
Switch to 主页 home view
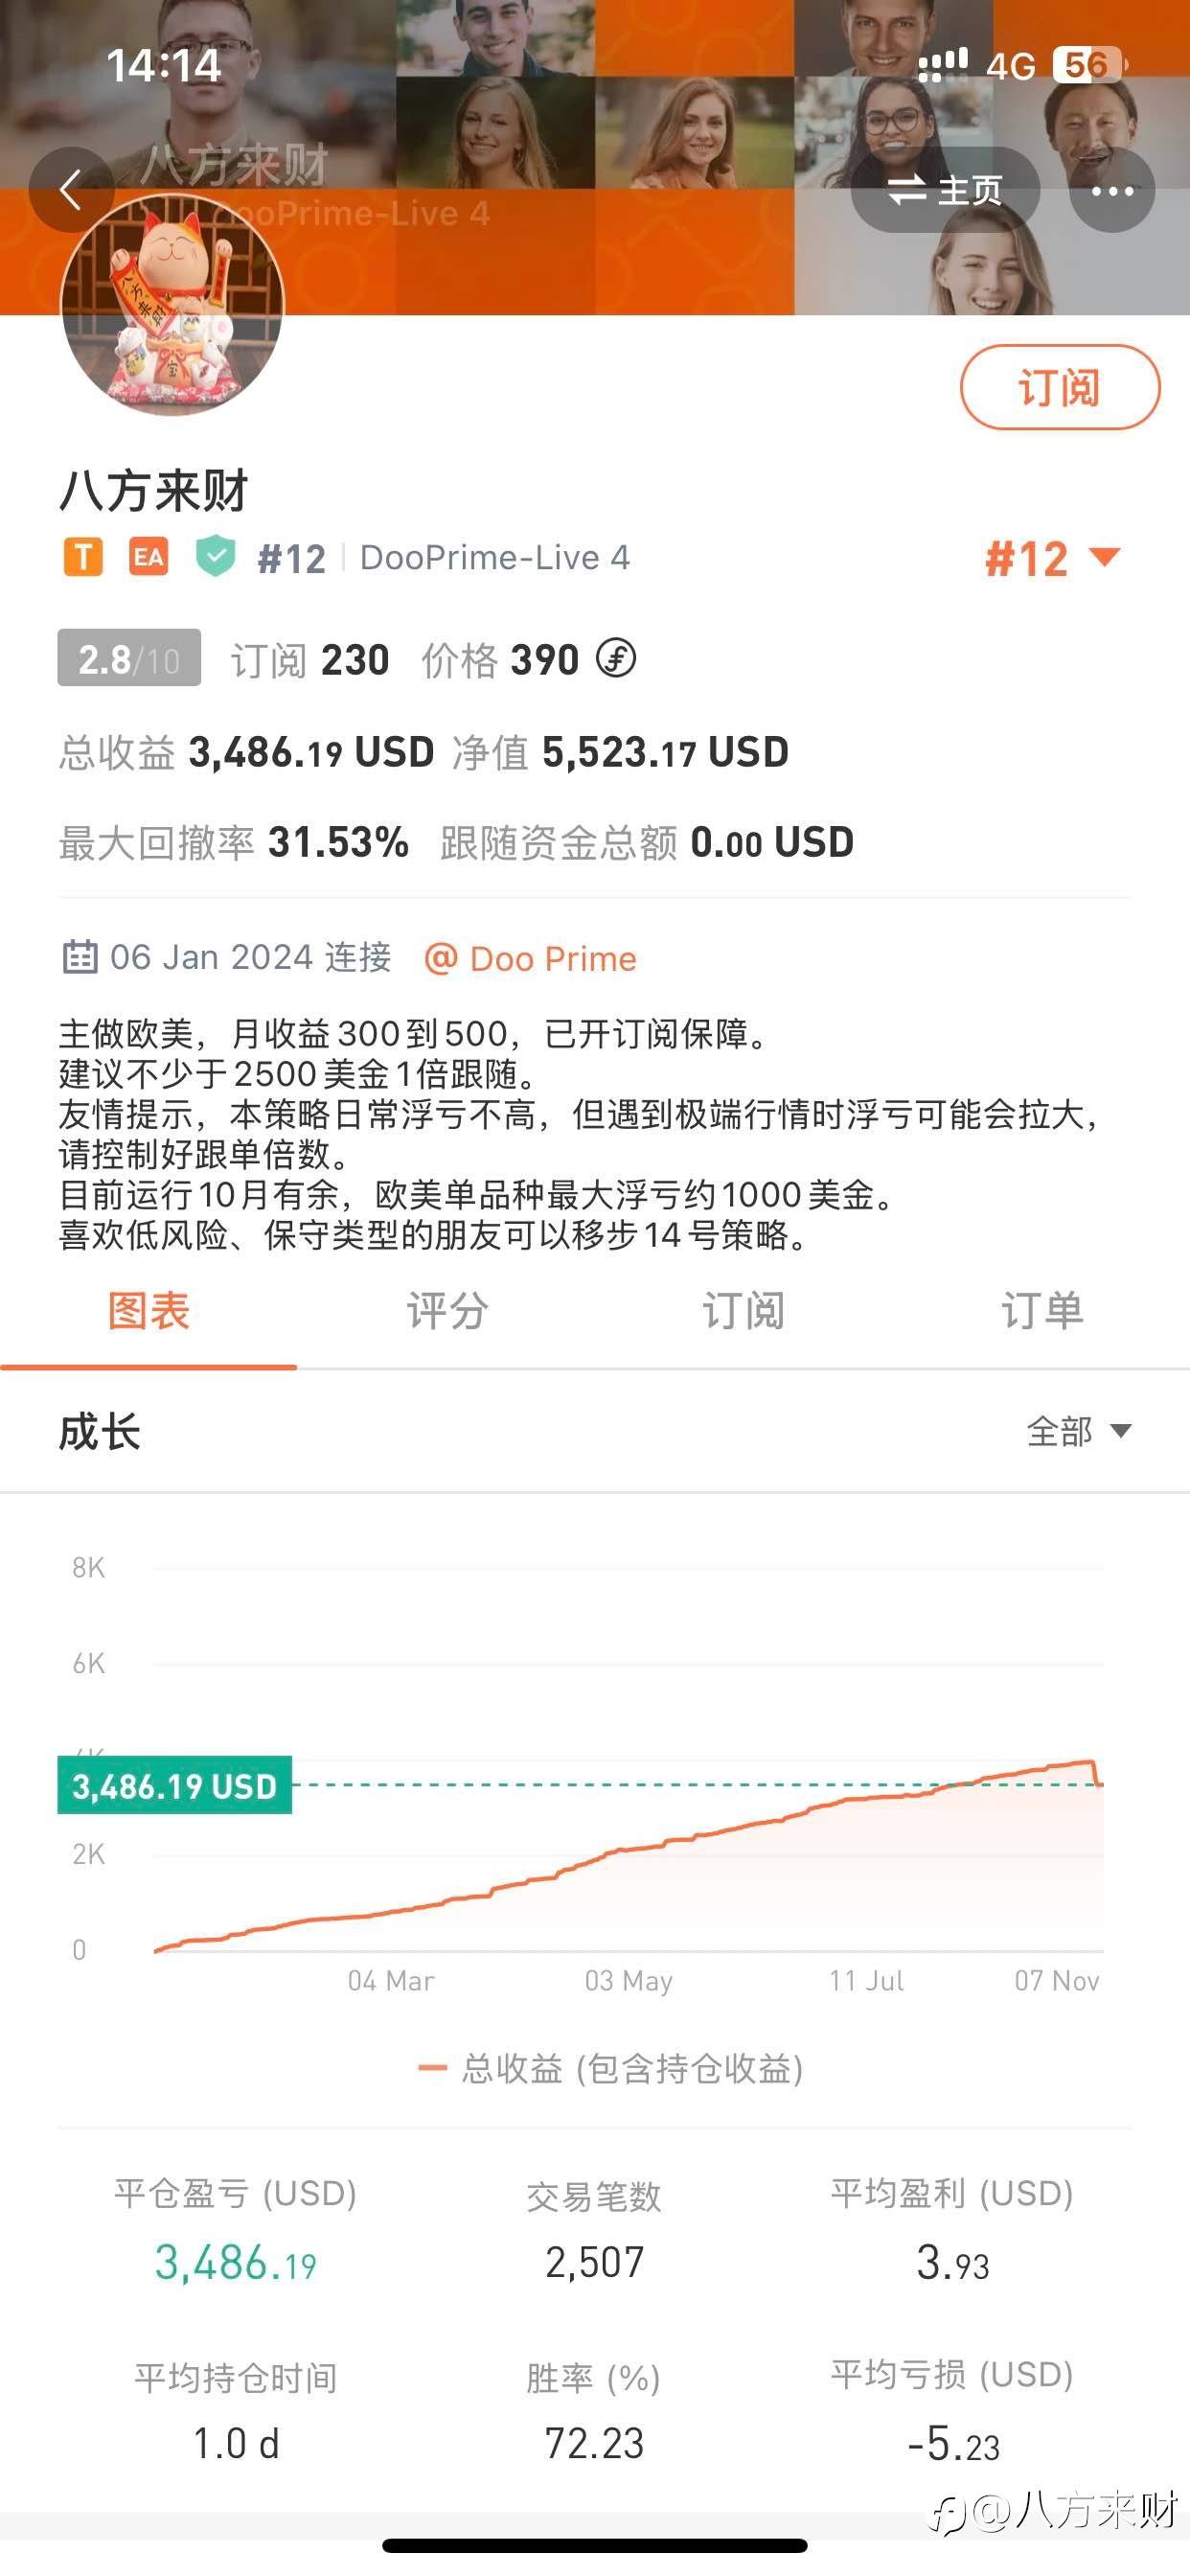click(x=945, y=190)
